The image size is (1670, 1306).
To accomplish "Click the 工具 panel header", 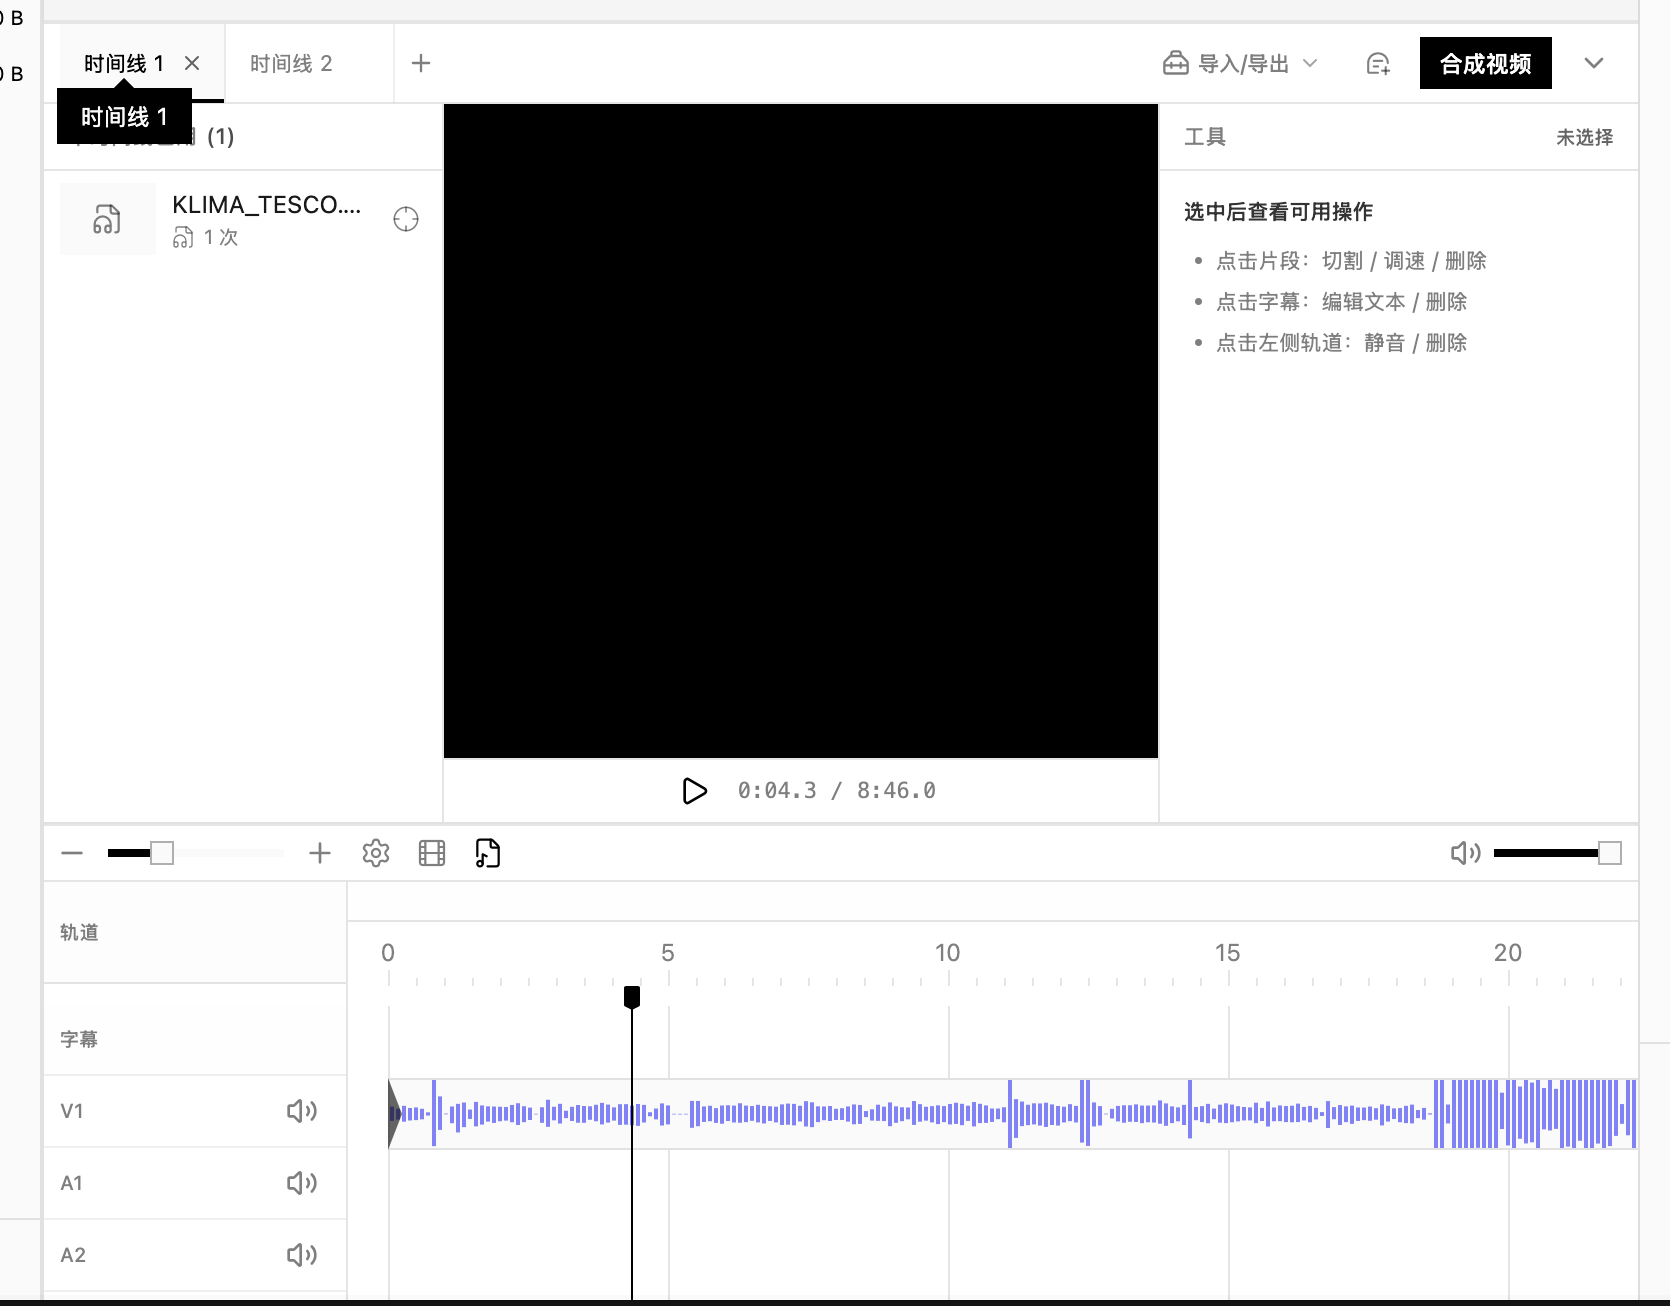I will coord(1205,137).
